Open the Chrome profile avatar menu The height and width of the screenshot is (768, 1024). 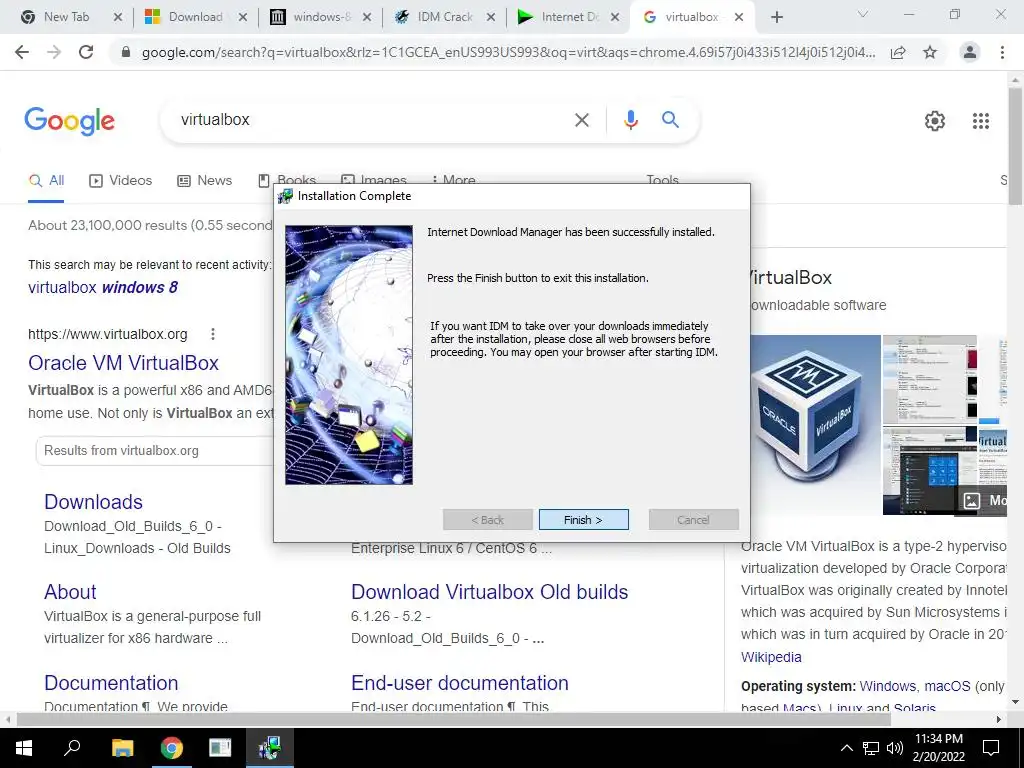click(970, 52)
